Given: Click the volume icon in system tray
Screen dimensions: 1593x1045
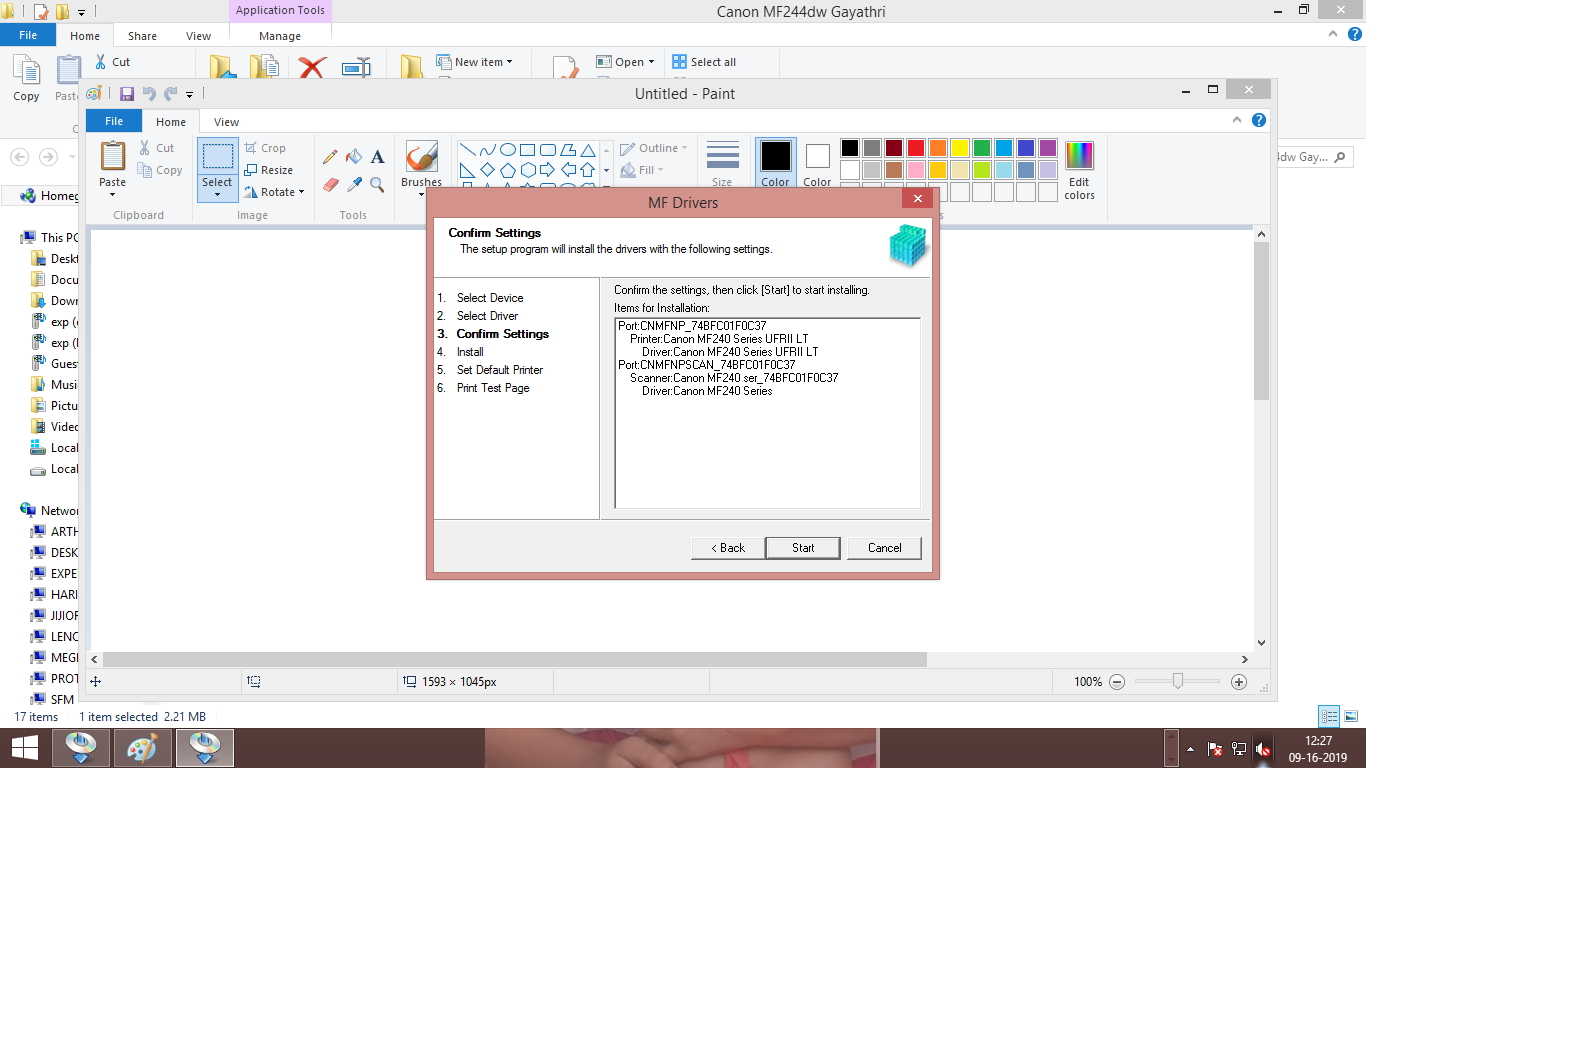Looking at the screenshot, I should click(1263, 749).
